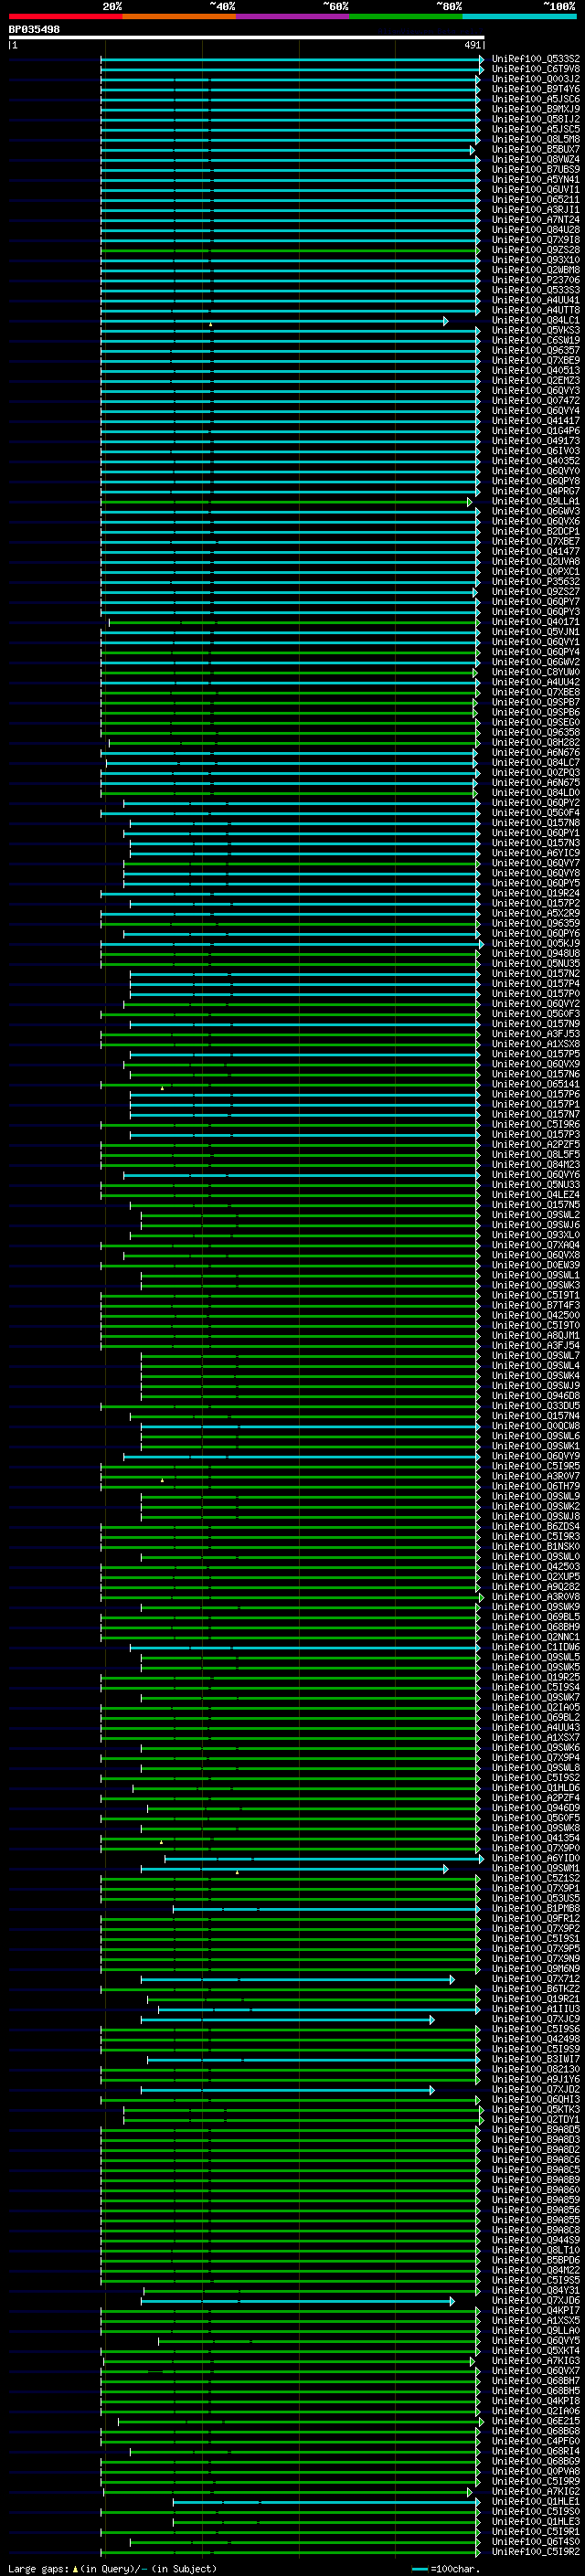Select hit label UniRef100_B9T4Y6
Image resolution: width=585 pixels, height=2576 pixels.
click(x=536, y=89)
